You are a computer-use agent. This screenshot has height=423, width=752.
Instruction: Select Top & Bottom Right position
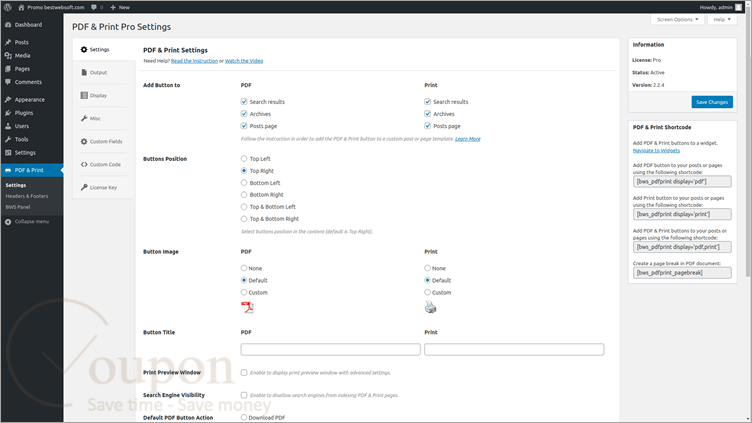pos(244,219)
